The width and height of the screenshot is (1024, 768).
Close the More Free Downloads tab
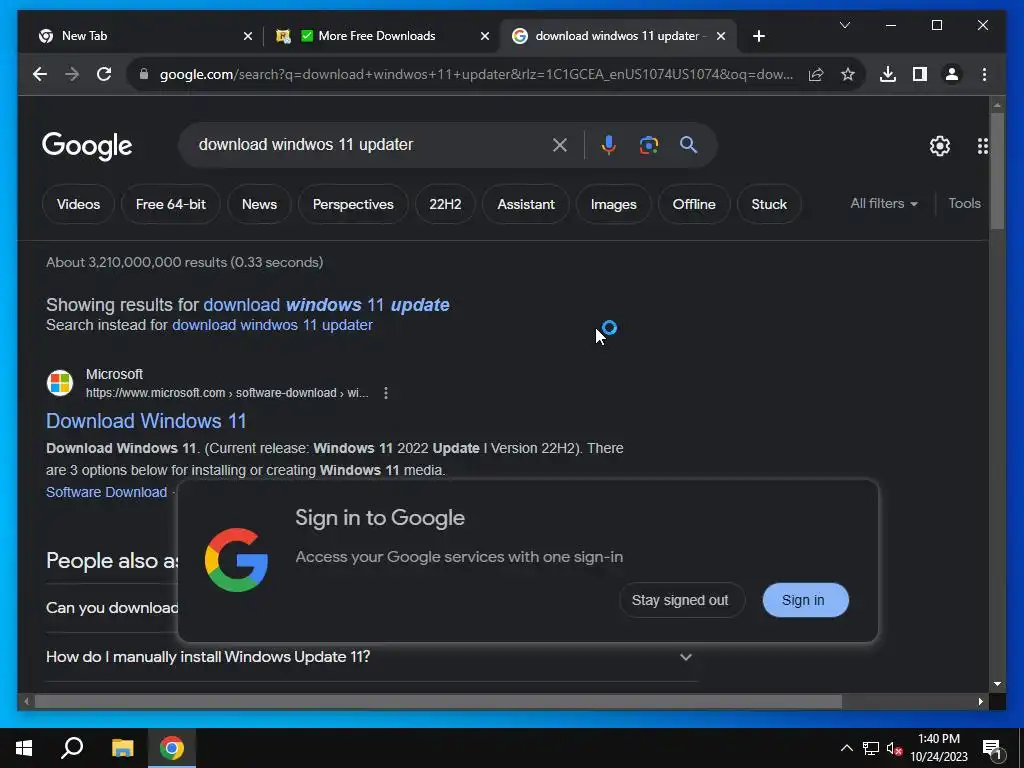tap(485, 37)
